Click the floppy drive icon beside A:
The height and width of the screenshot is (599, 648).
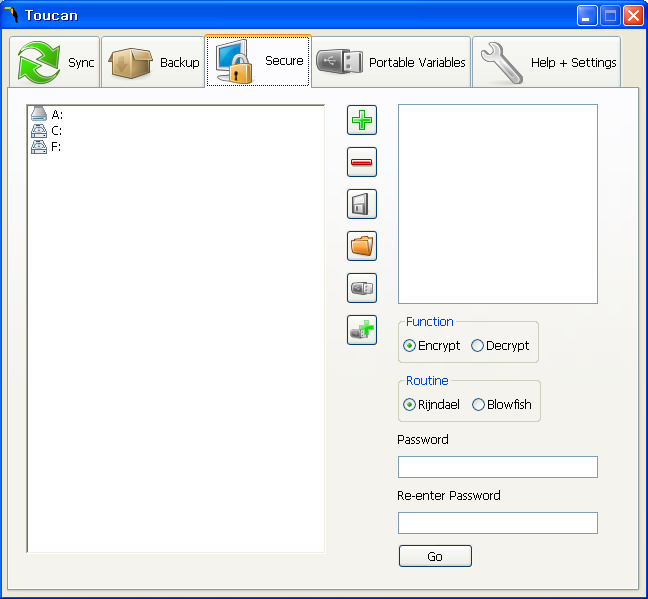tap(39, 114)
